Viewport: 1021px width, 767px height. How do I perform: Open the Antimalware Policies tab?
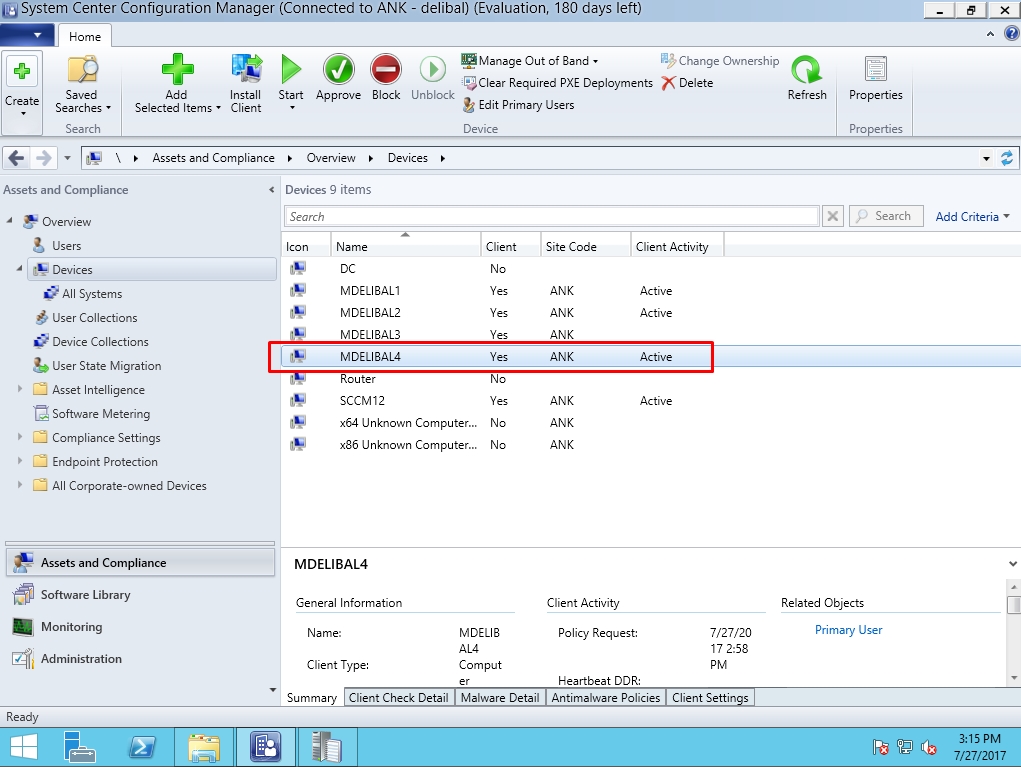(x=606, y=698)
